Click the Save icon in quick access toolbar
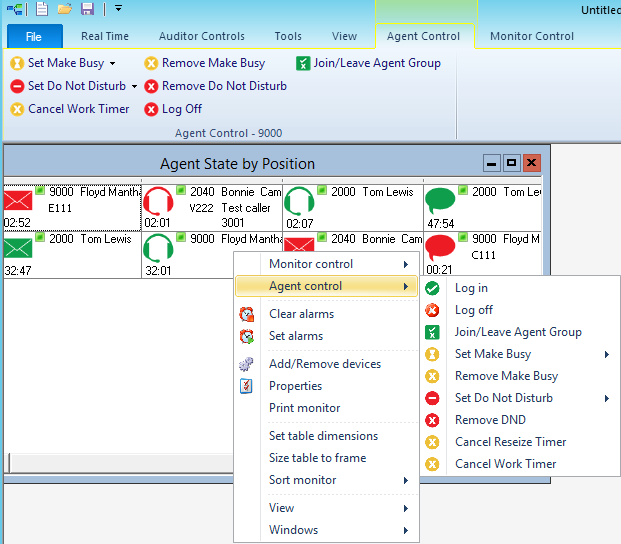Screen dimensions: 621x544 click(87, 9)
